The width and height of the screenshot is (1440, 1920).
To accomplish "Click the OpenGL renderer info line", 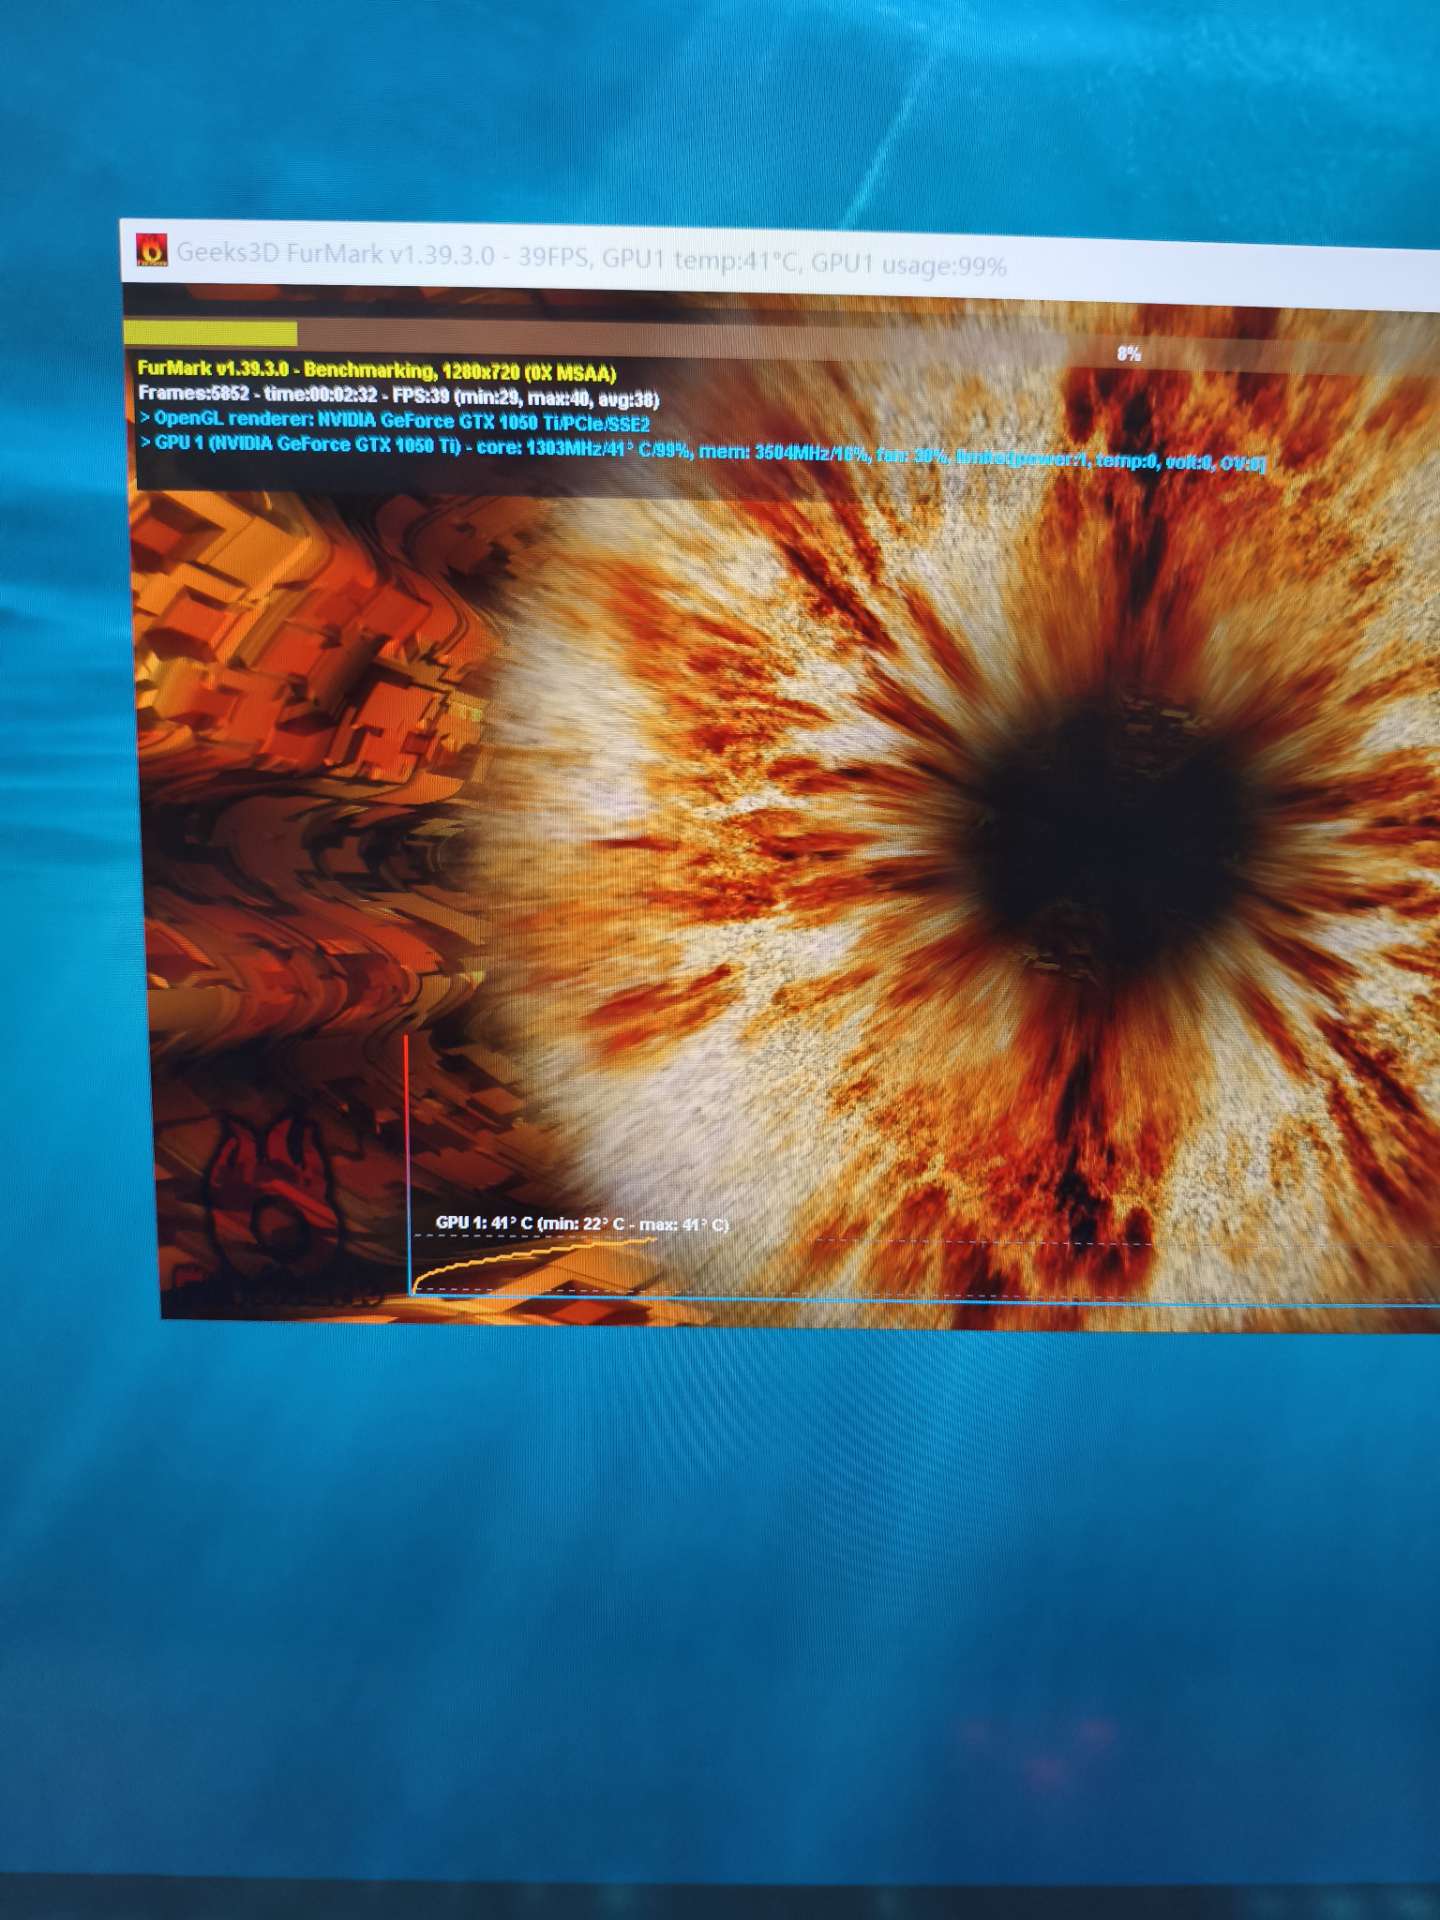I will [400, 421].
